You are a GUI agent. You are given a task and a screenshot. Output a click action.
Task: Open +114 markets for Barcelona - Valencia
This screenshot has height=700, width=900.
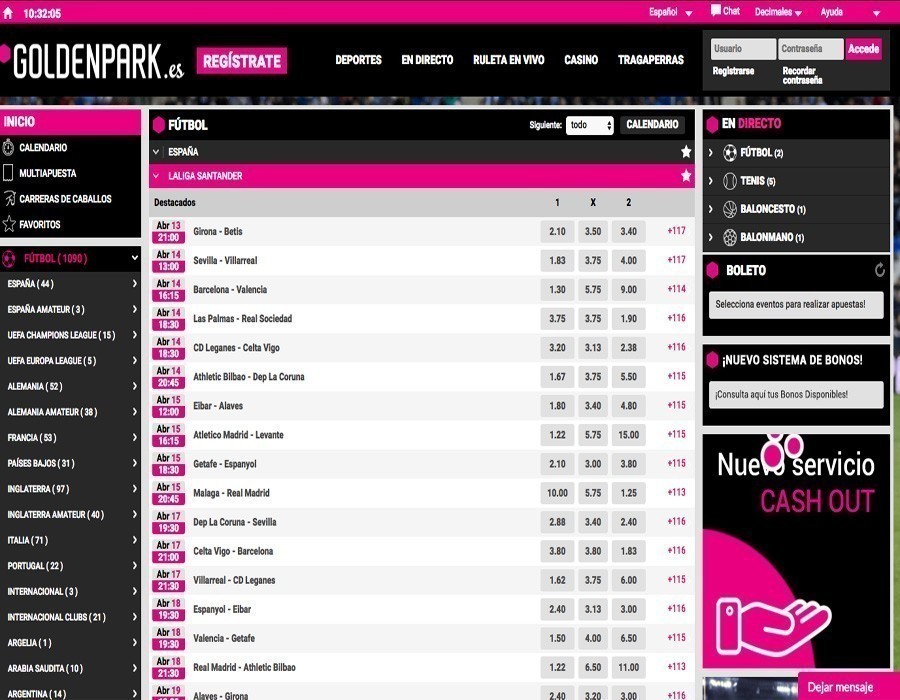click(x=676, y=289)
